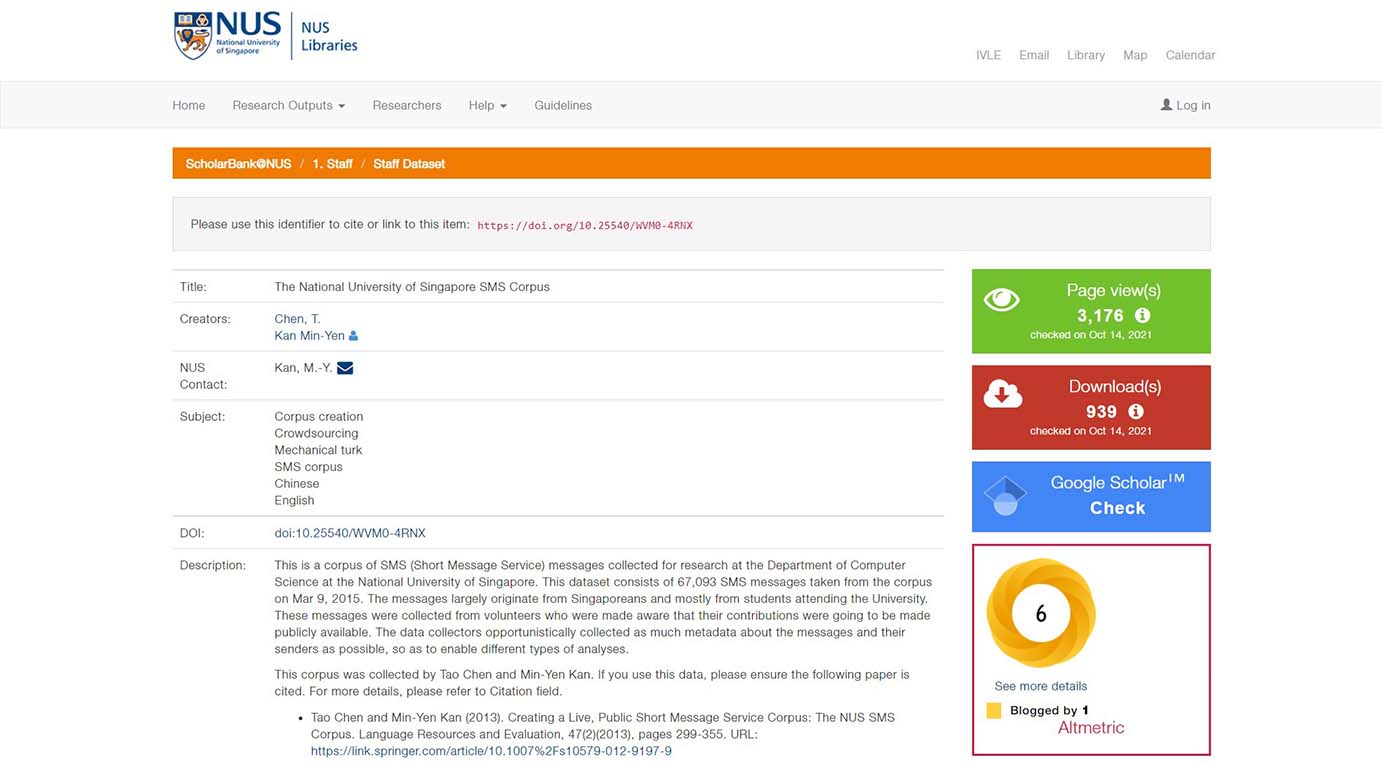This screenshot has height=765, width=1382.
Task: Click the eye icon on Page views panel
Action: tap(1001, 297)
